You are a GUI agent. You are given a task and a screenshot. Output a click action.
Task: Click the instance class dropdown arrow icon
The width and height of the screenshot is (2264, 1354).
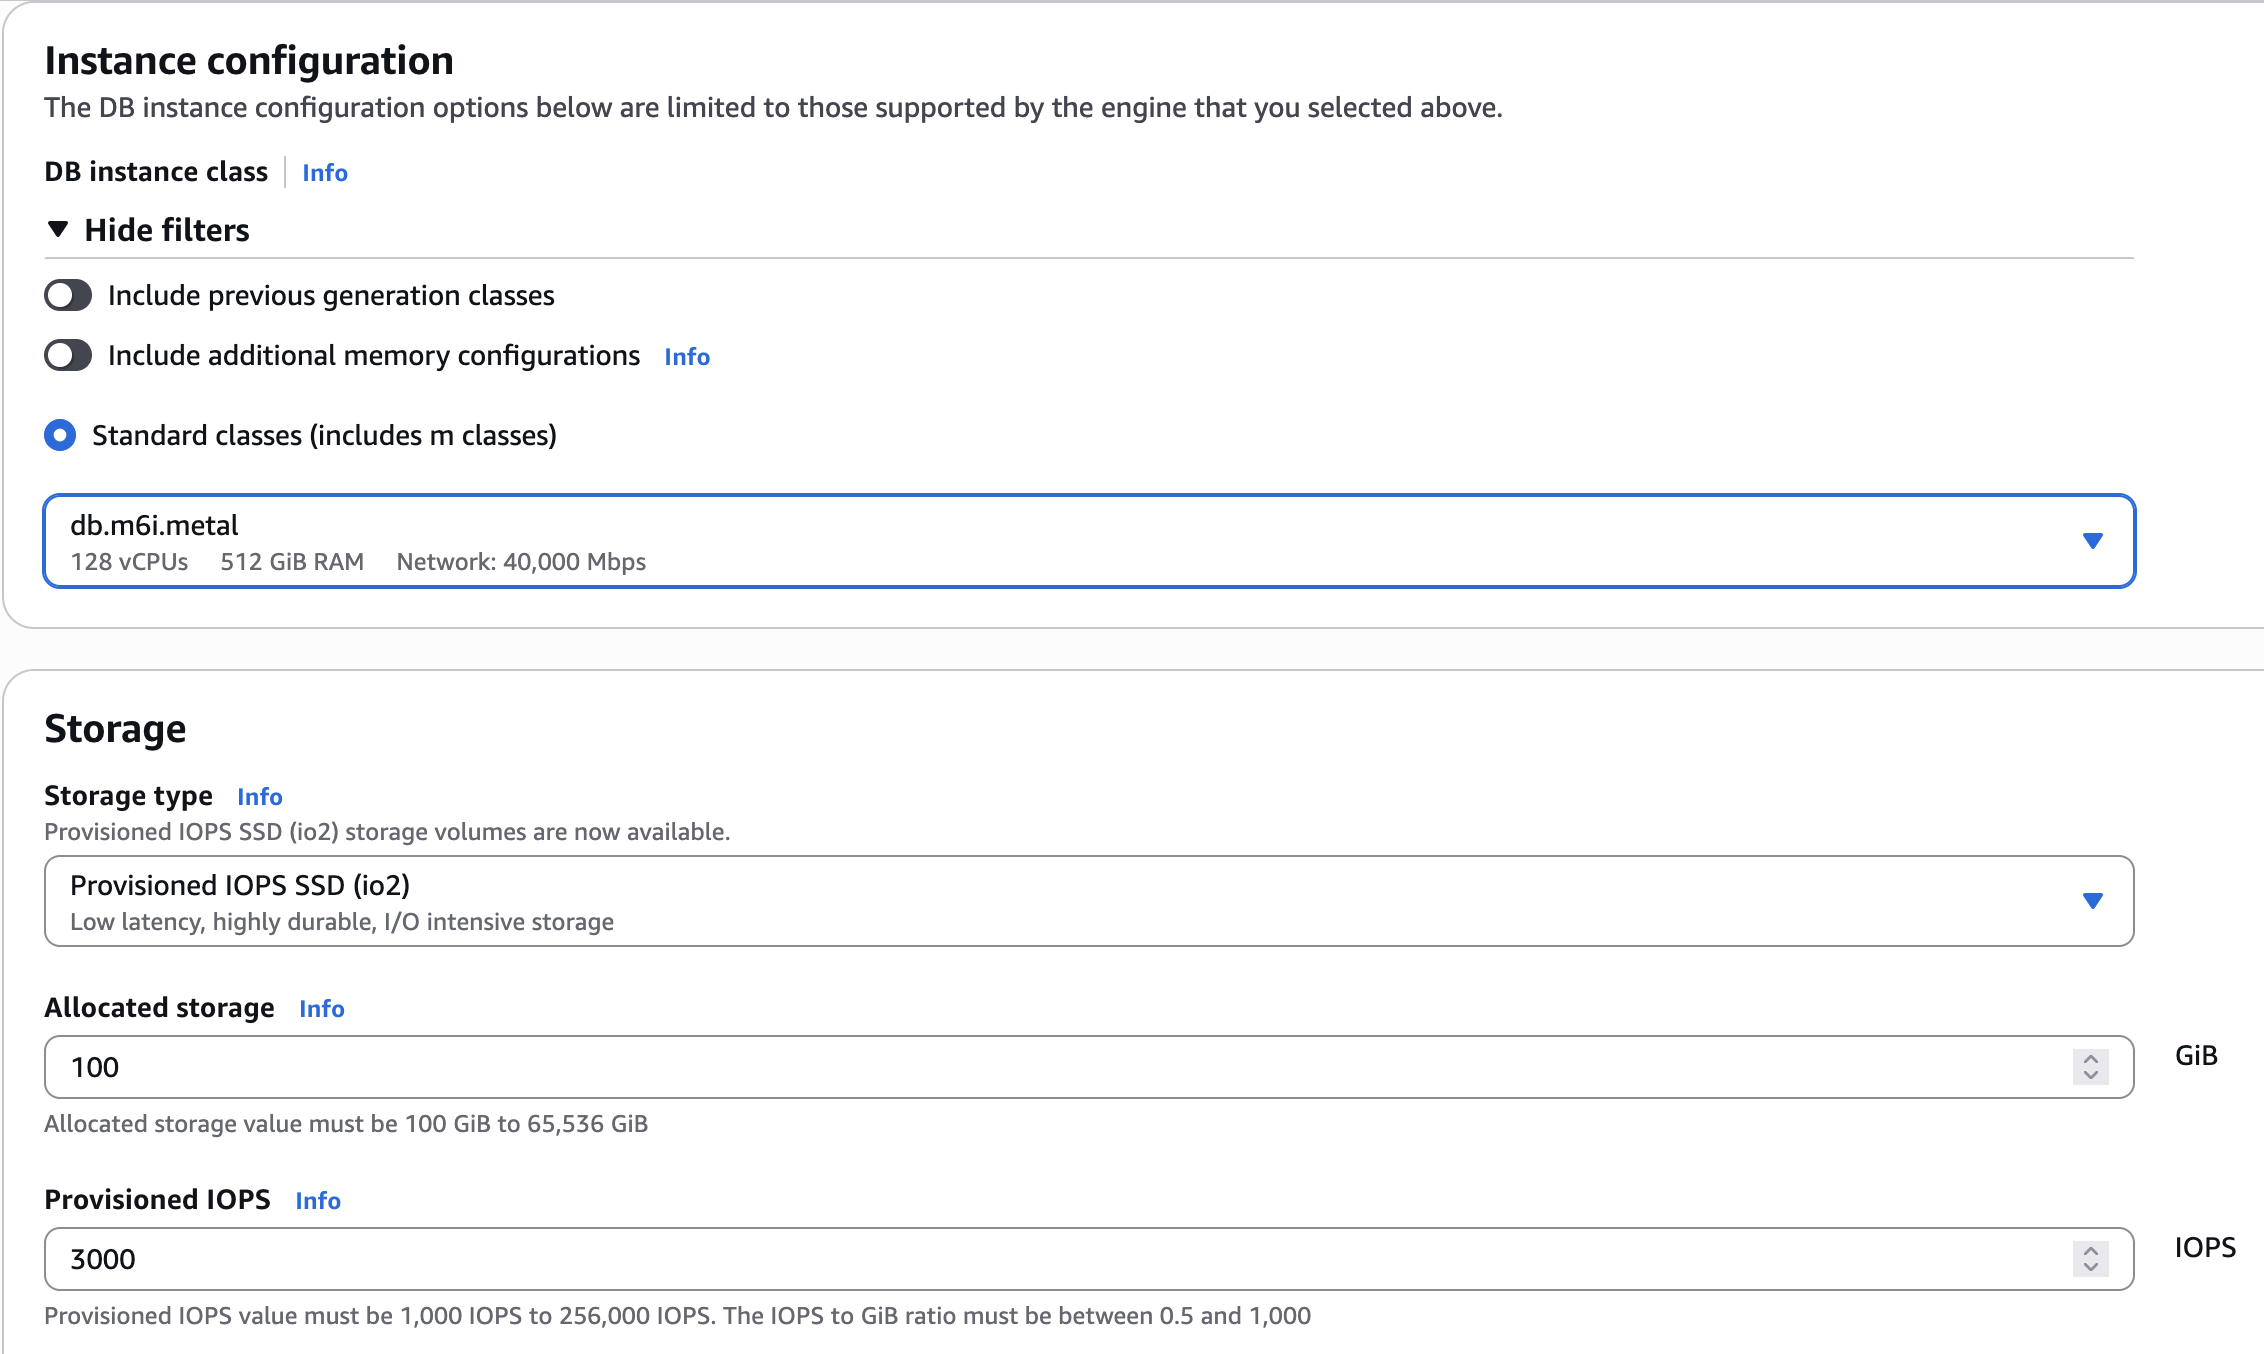coord(2092,541)
